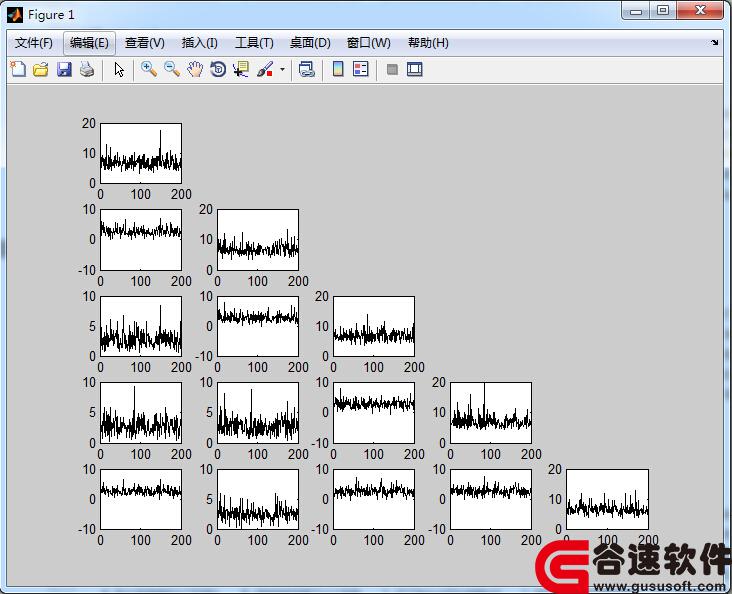Select the Data Cursor tool
732x594 pixels.
(241, 69)
